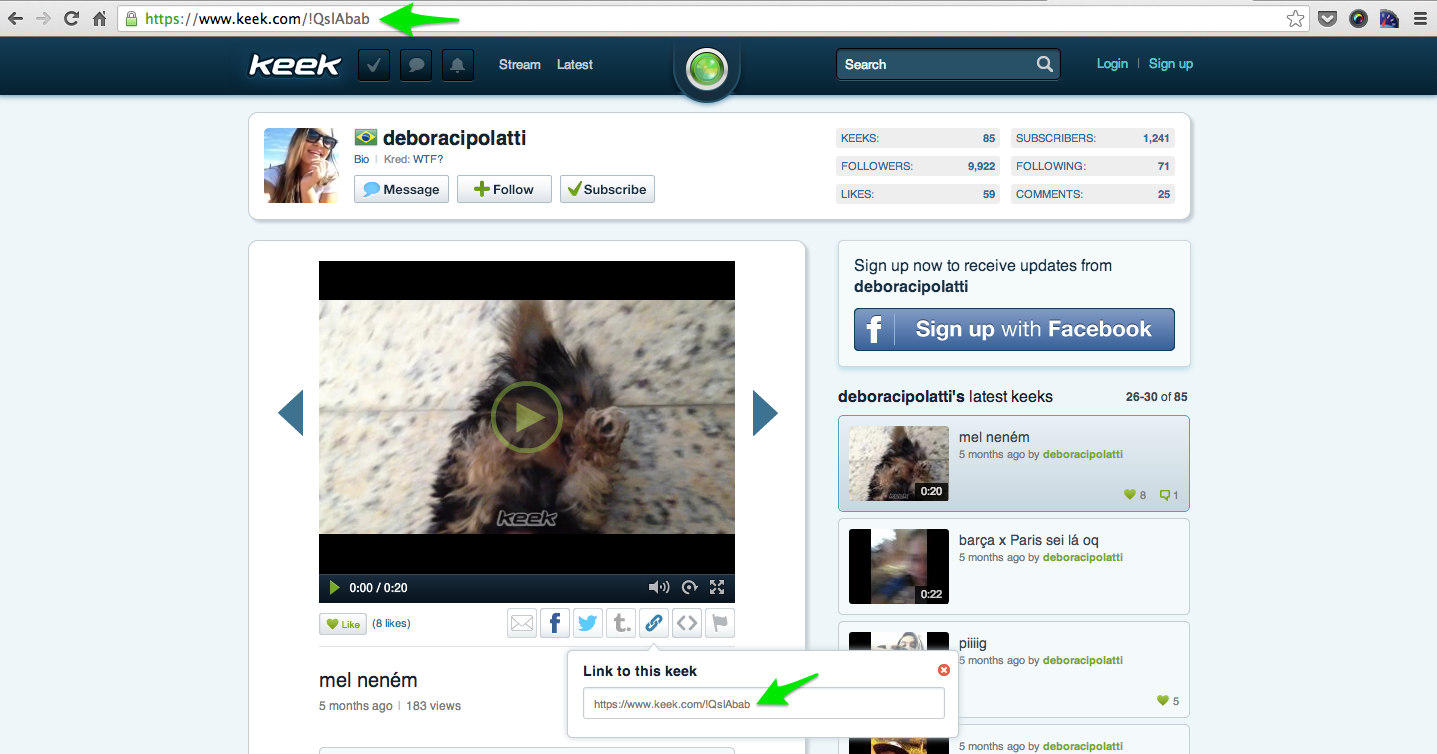View the KEEKS count stat
This screenshot has height=754, width=1437.
click(x=918, y=139)
